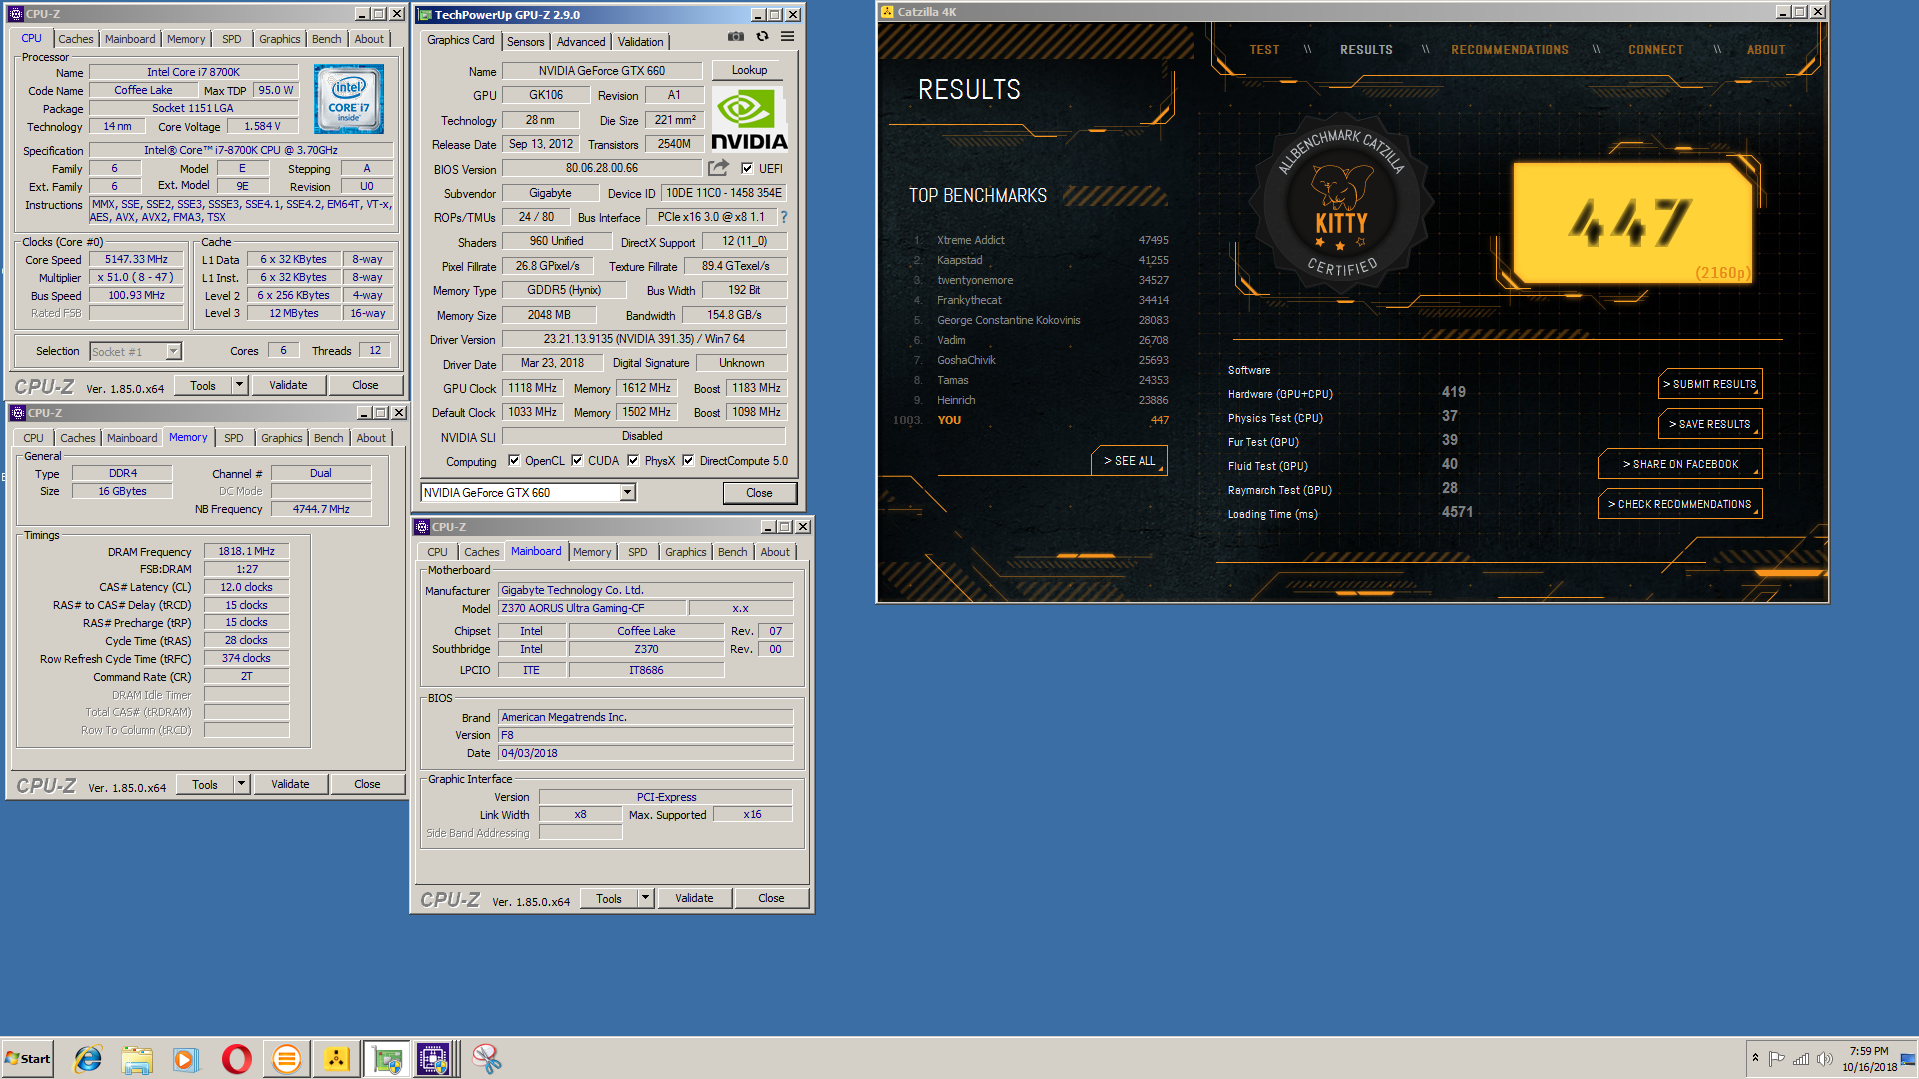The height and width of the screenshot is (1079, 1919).
Task: Toggle the OpenCL checkbox
Action: pyautogui.click(x=514, y=461)
